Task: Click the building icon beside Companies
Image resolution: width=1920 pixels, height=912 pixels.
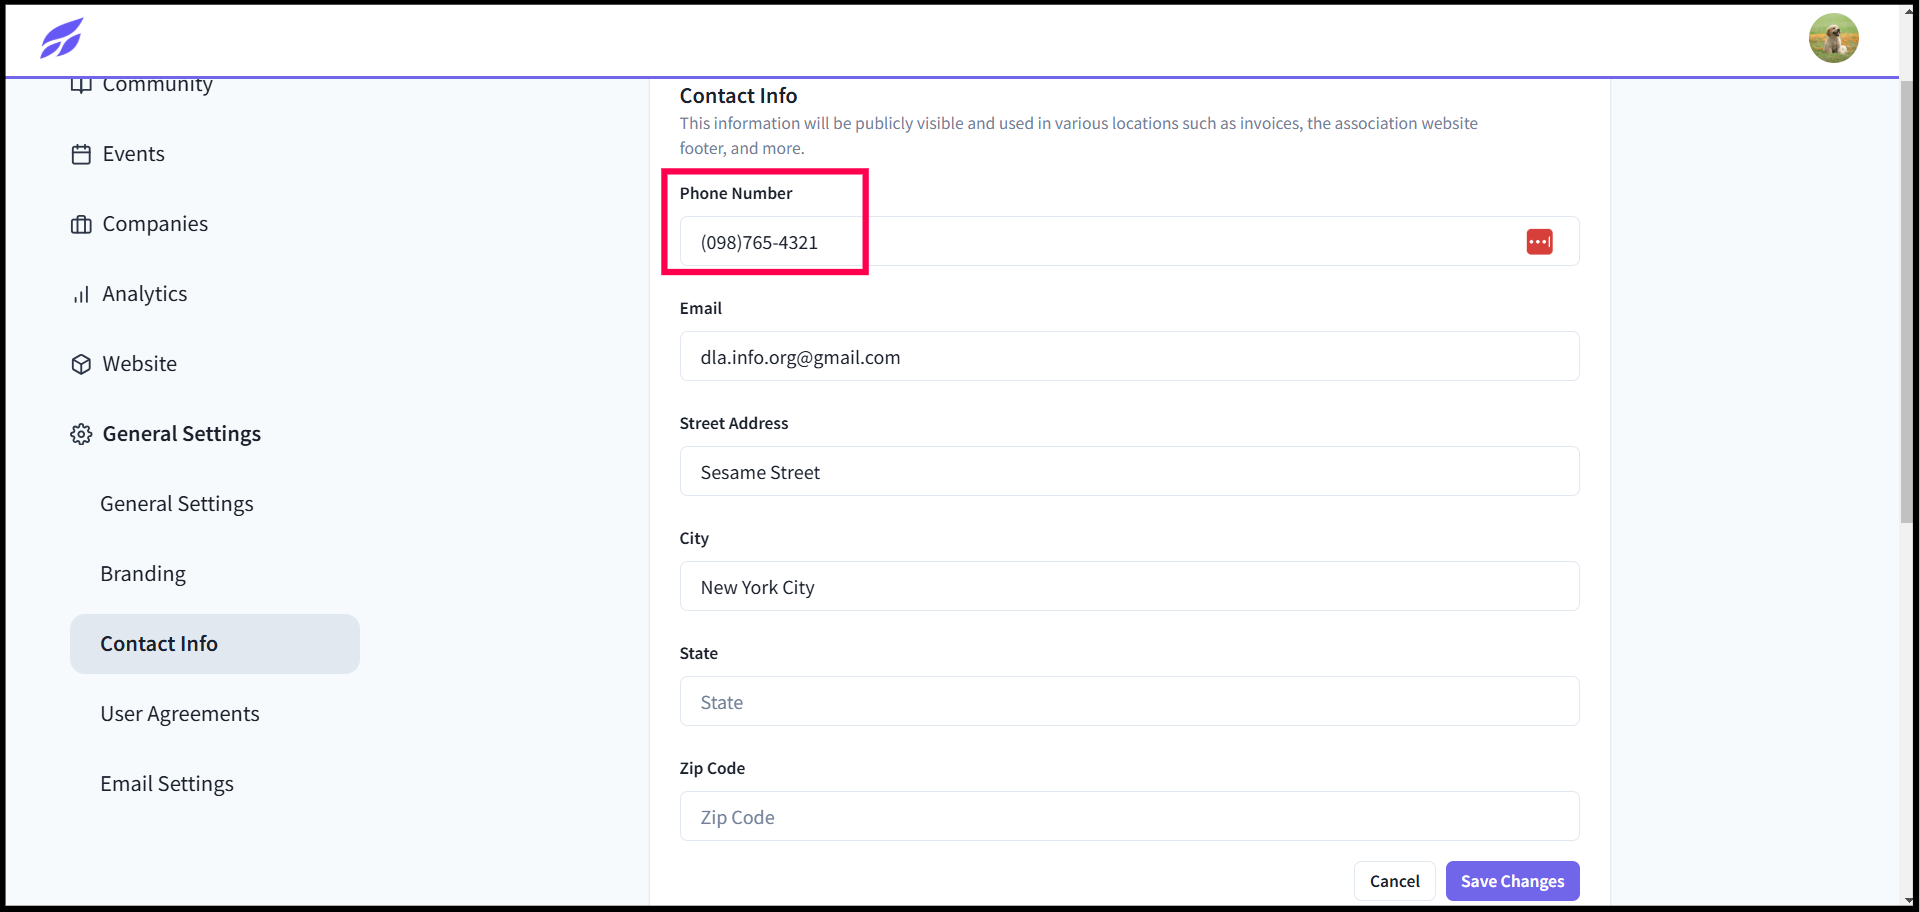Action: click(81, 224)
